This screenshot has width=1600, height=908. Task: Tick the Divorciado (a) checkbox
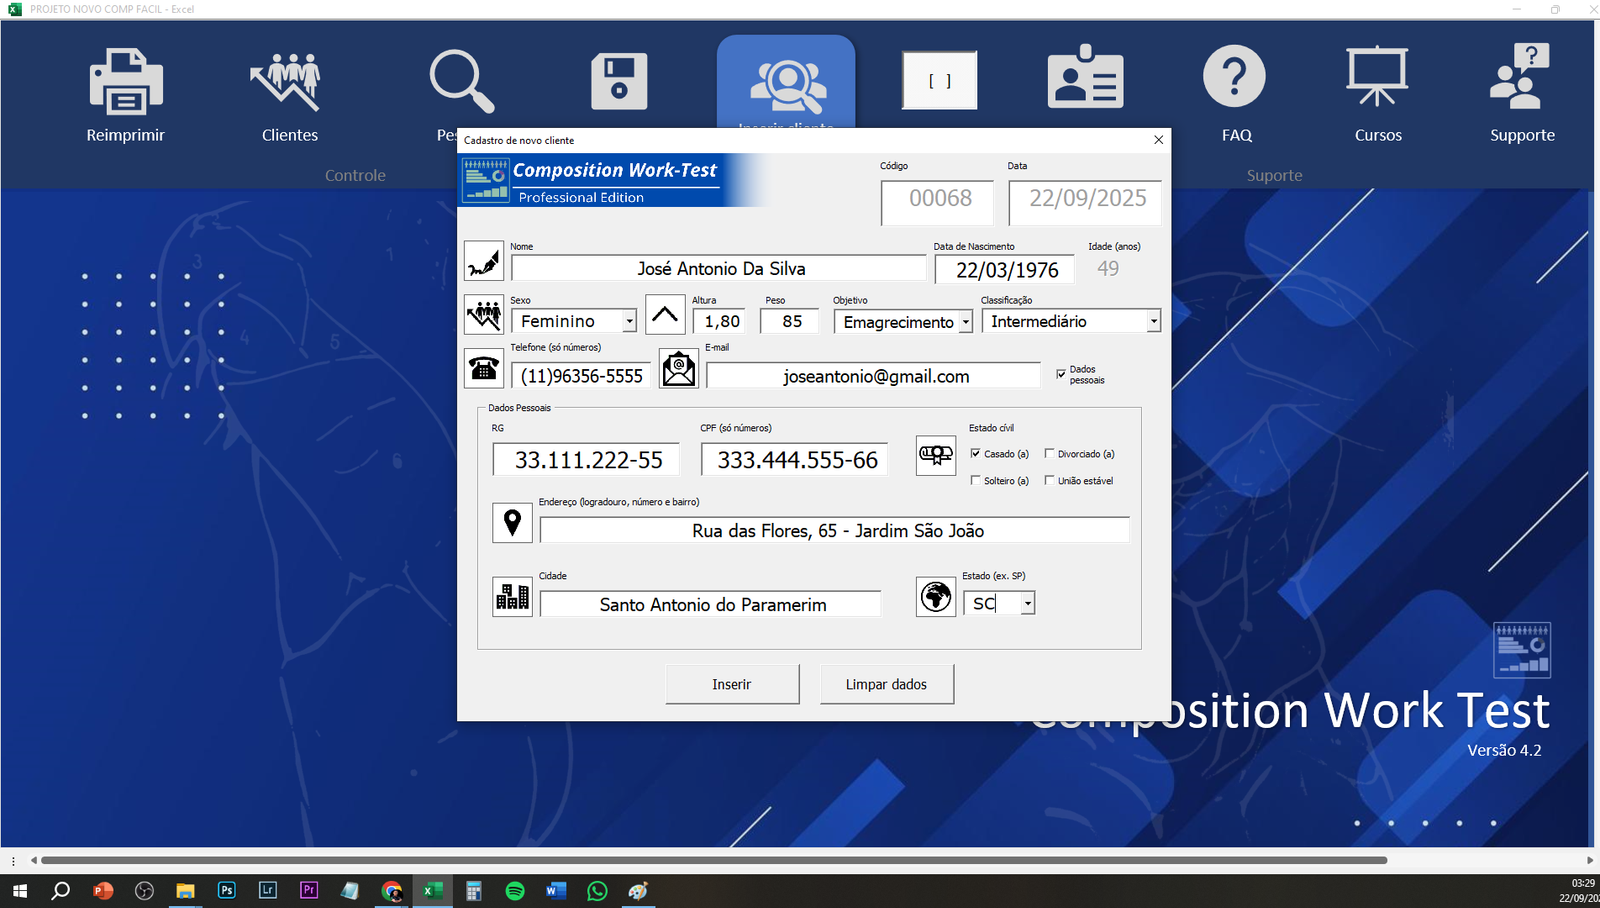click(1049, 454)
